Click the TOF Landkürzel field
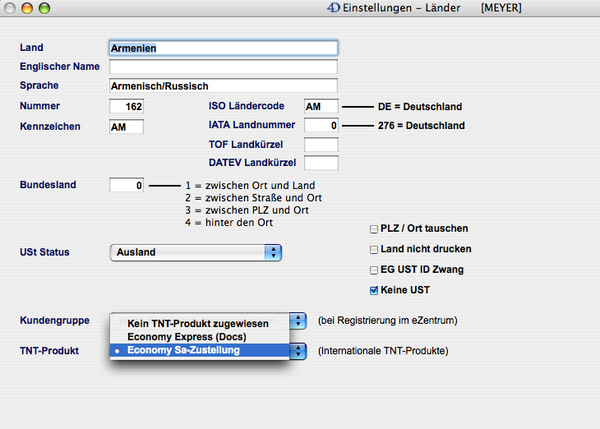This screenshot has width=600, height=429. pos(321,145)
